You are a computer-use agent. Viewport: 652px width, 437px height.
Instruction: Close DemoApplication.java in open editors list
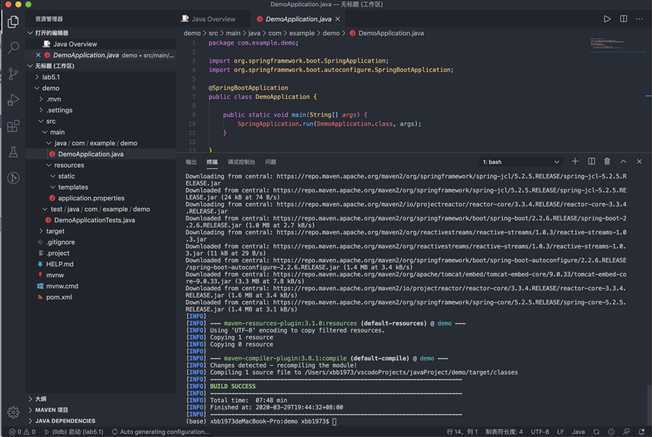[38, 55]
